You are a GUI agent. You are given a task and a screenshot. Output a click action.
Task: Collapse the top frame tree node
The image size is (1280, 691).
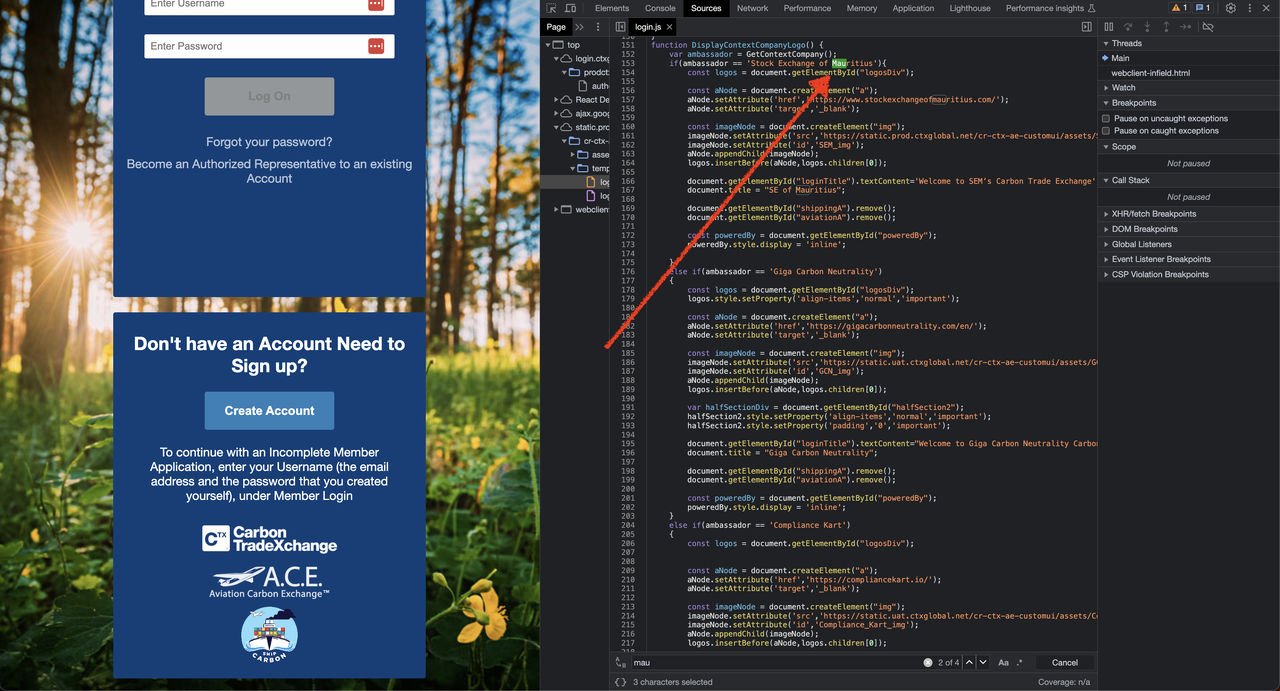[x=549, y=45]
